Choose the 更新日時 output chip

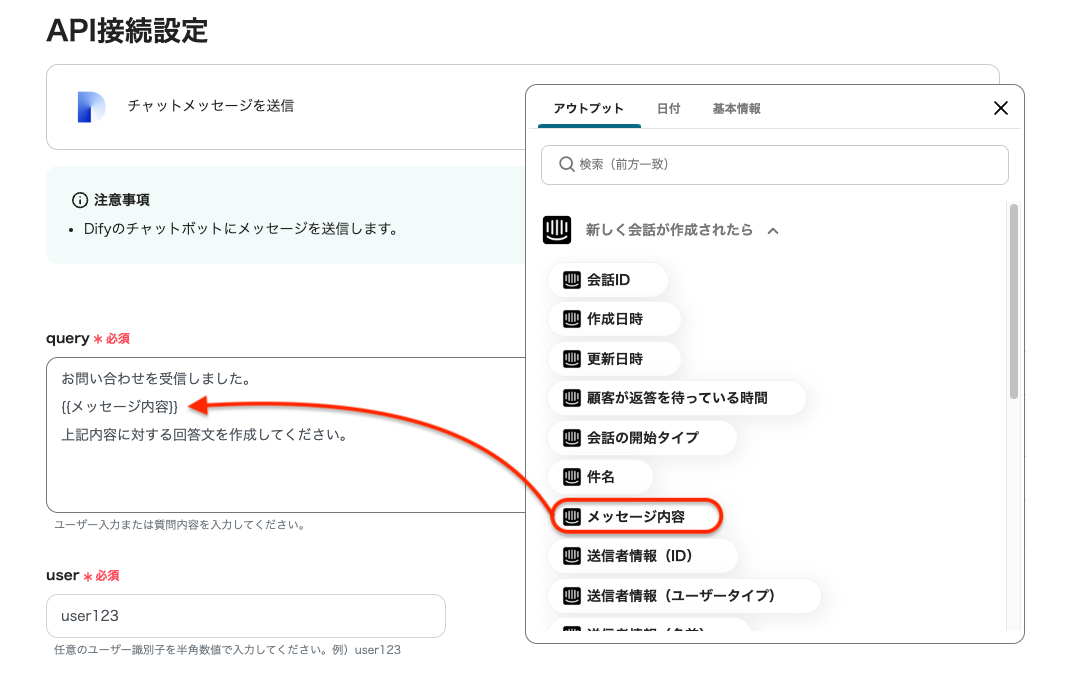point(613,358)
